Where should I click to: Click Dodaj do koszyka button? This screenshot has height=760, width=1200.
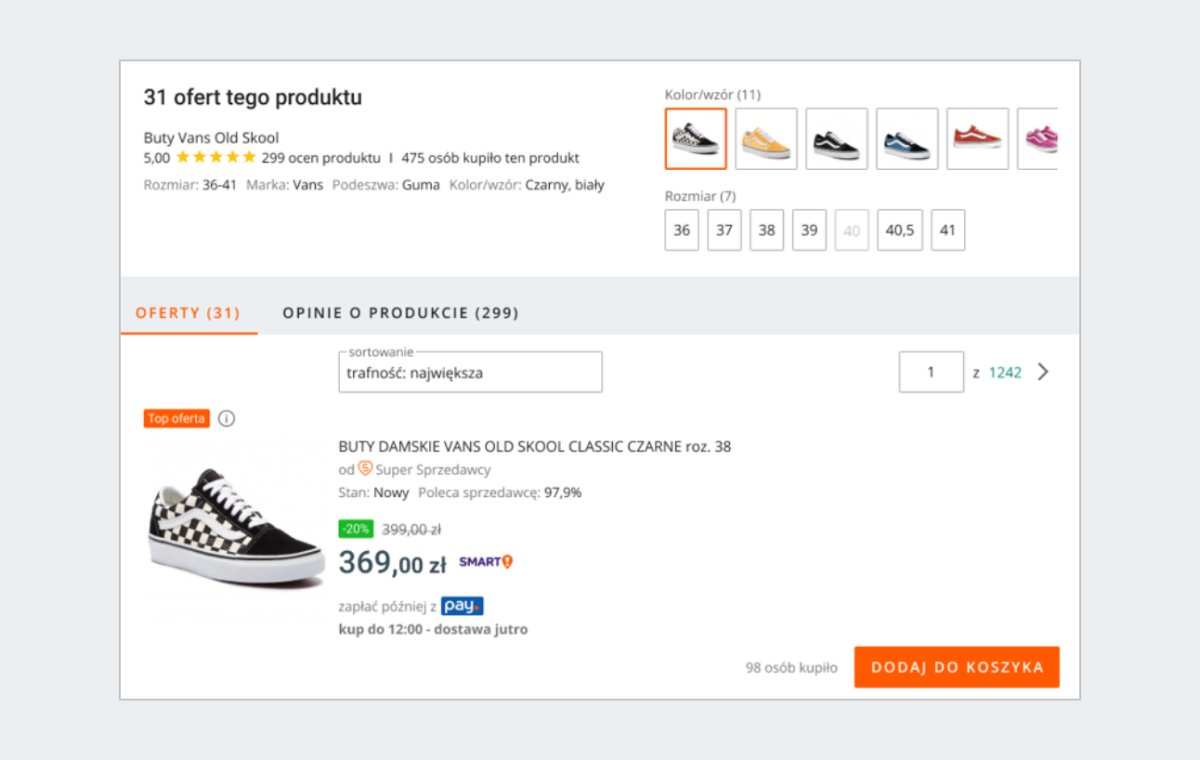957,667
